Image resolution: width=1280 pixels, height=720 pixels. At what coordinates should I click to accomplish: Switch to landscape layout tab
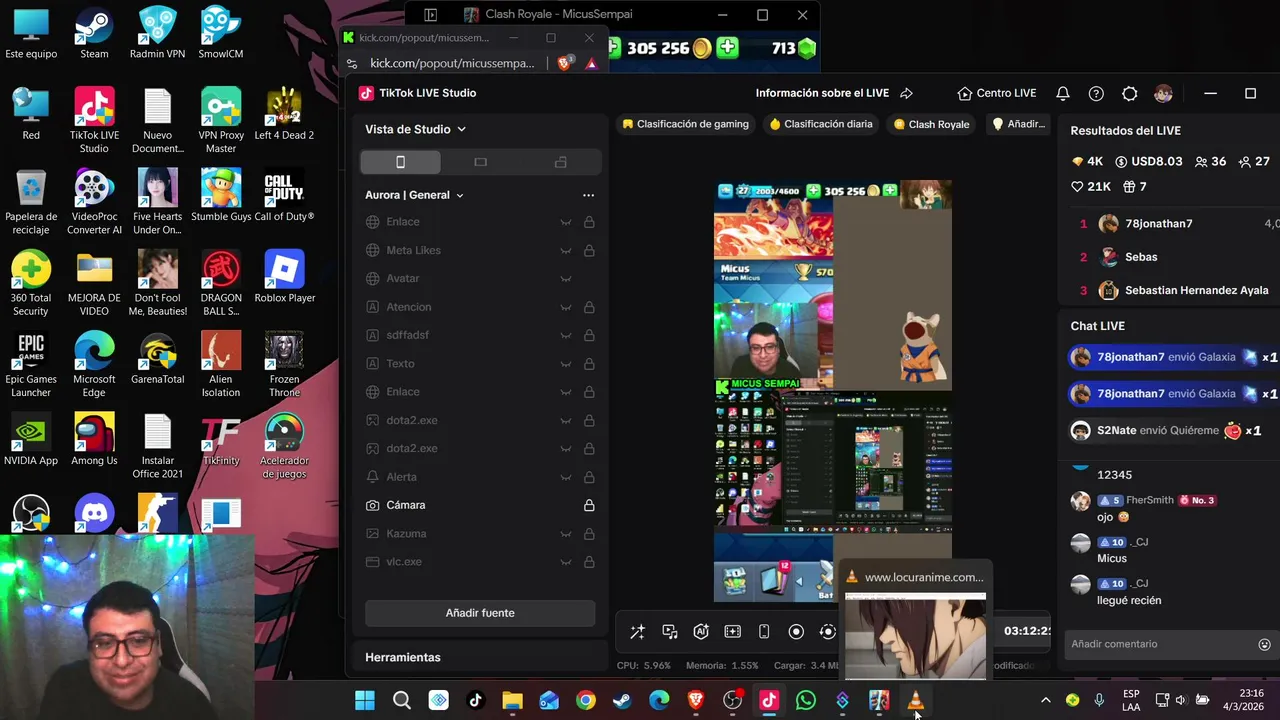(x=480, y=162)
